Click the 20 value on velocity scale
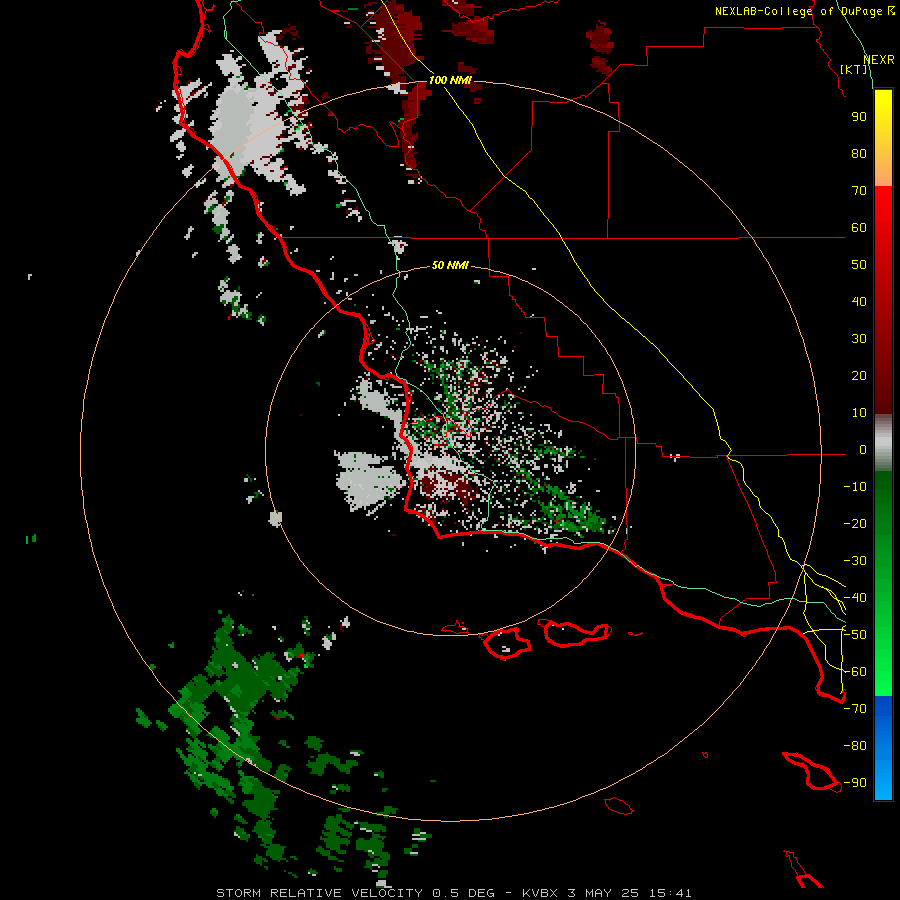 [x=859, y=375]
